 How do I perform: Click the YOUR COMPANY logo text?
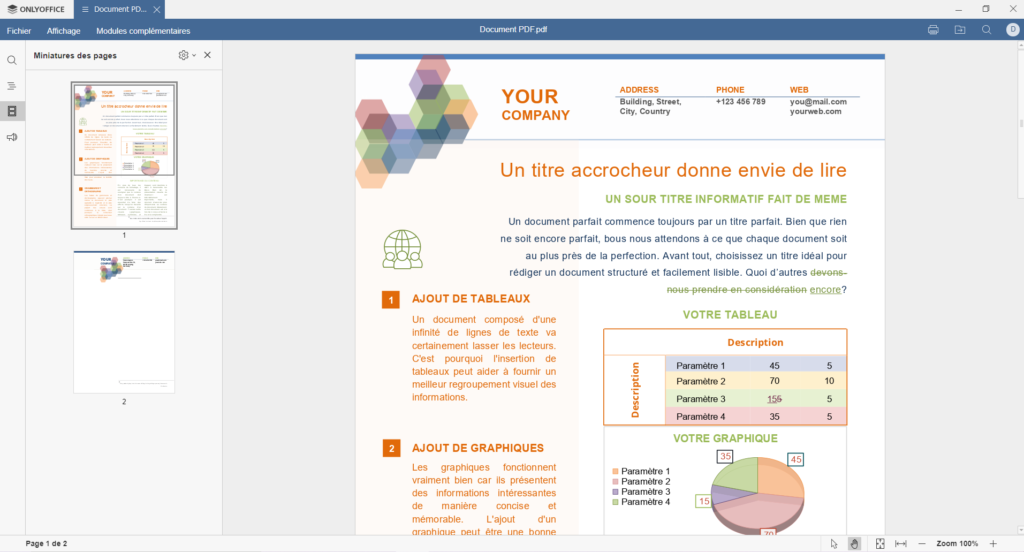tap(535, 105)
